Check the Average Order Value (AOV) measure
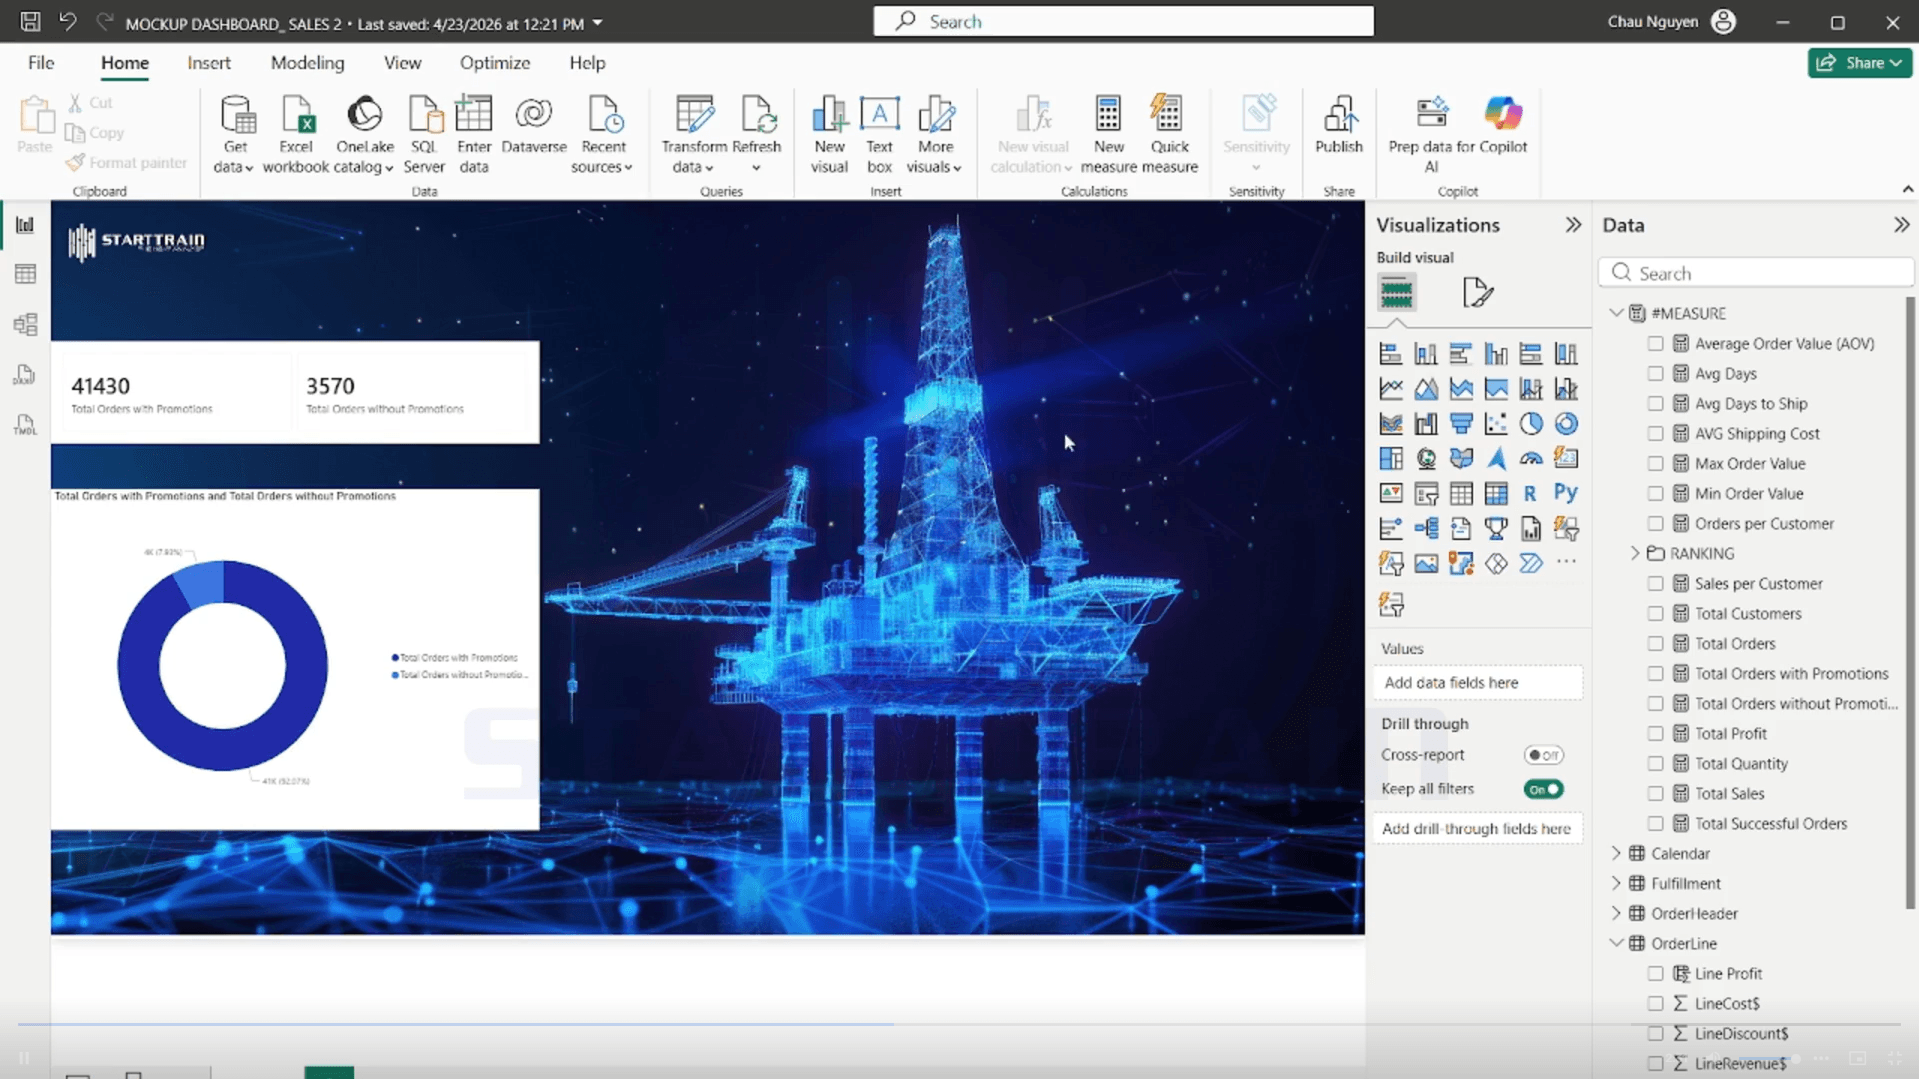 1655,343
